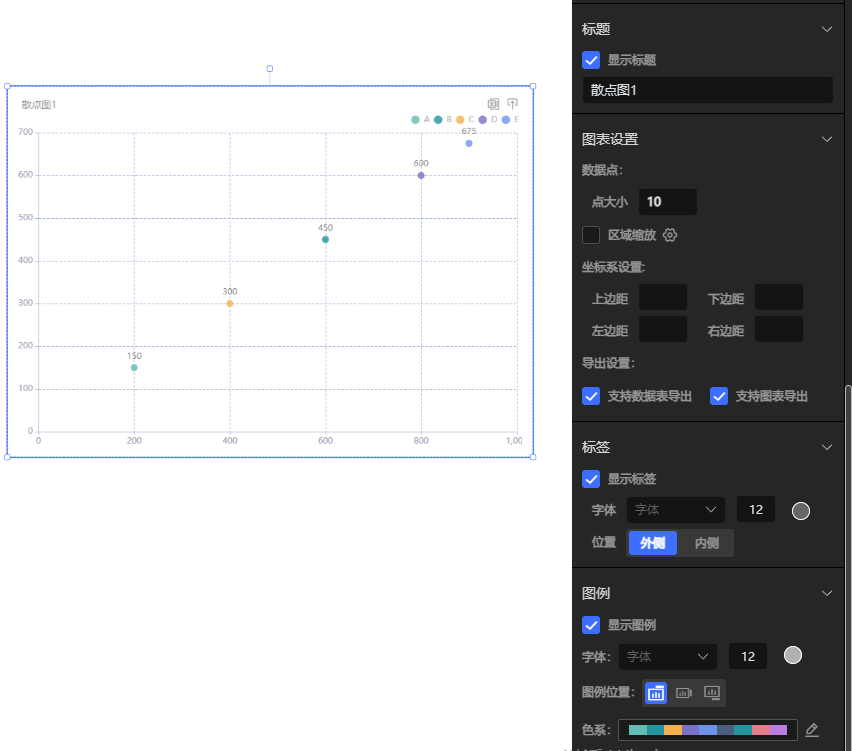This screenshot has width=852, height=751.
Task: Set label position to 外侧
Action: [653, 543]
